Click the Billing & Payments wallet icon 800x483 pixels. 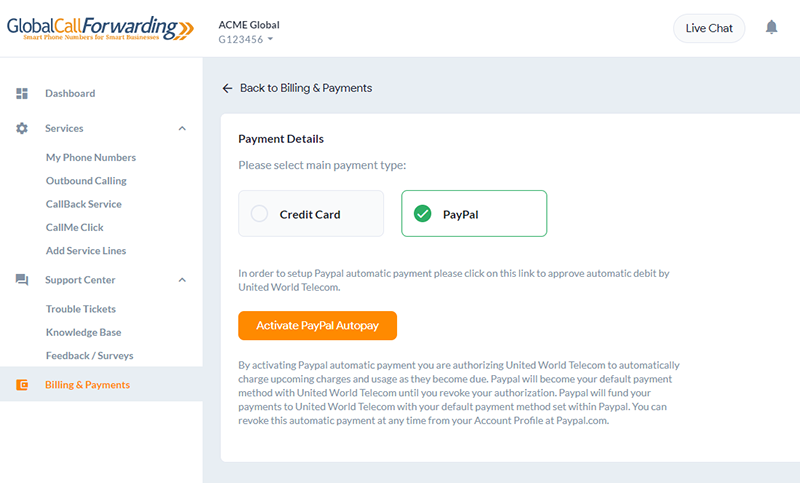coord(22,385)
